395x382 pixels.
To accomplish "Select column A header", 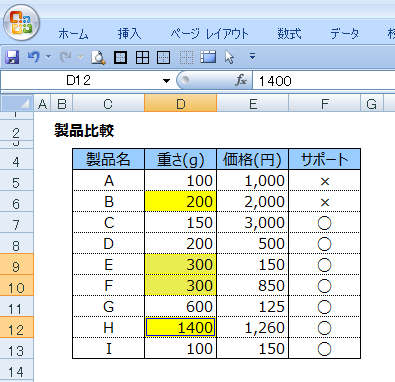I will 42,104.
